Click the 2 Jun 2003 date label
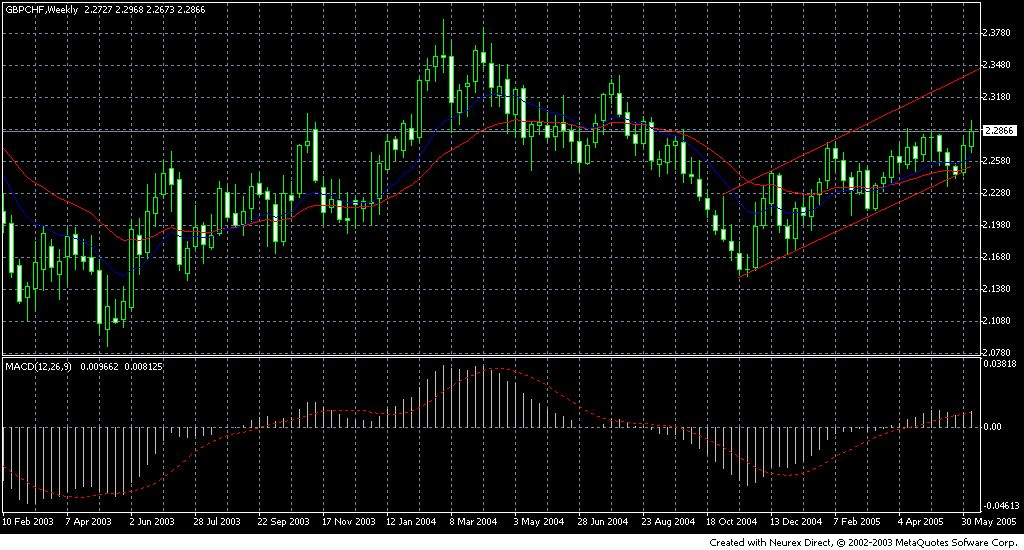 pyautogui.click(x=152, y=522)
